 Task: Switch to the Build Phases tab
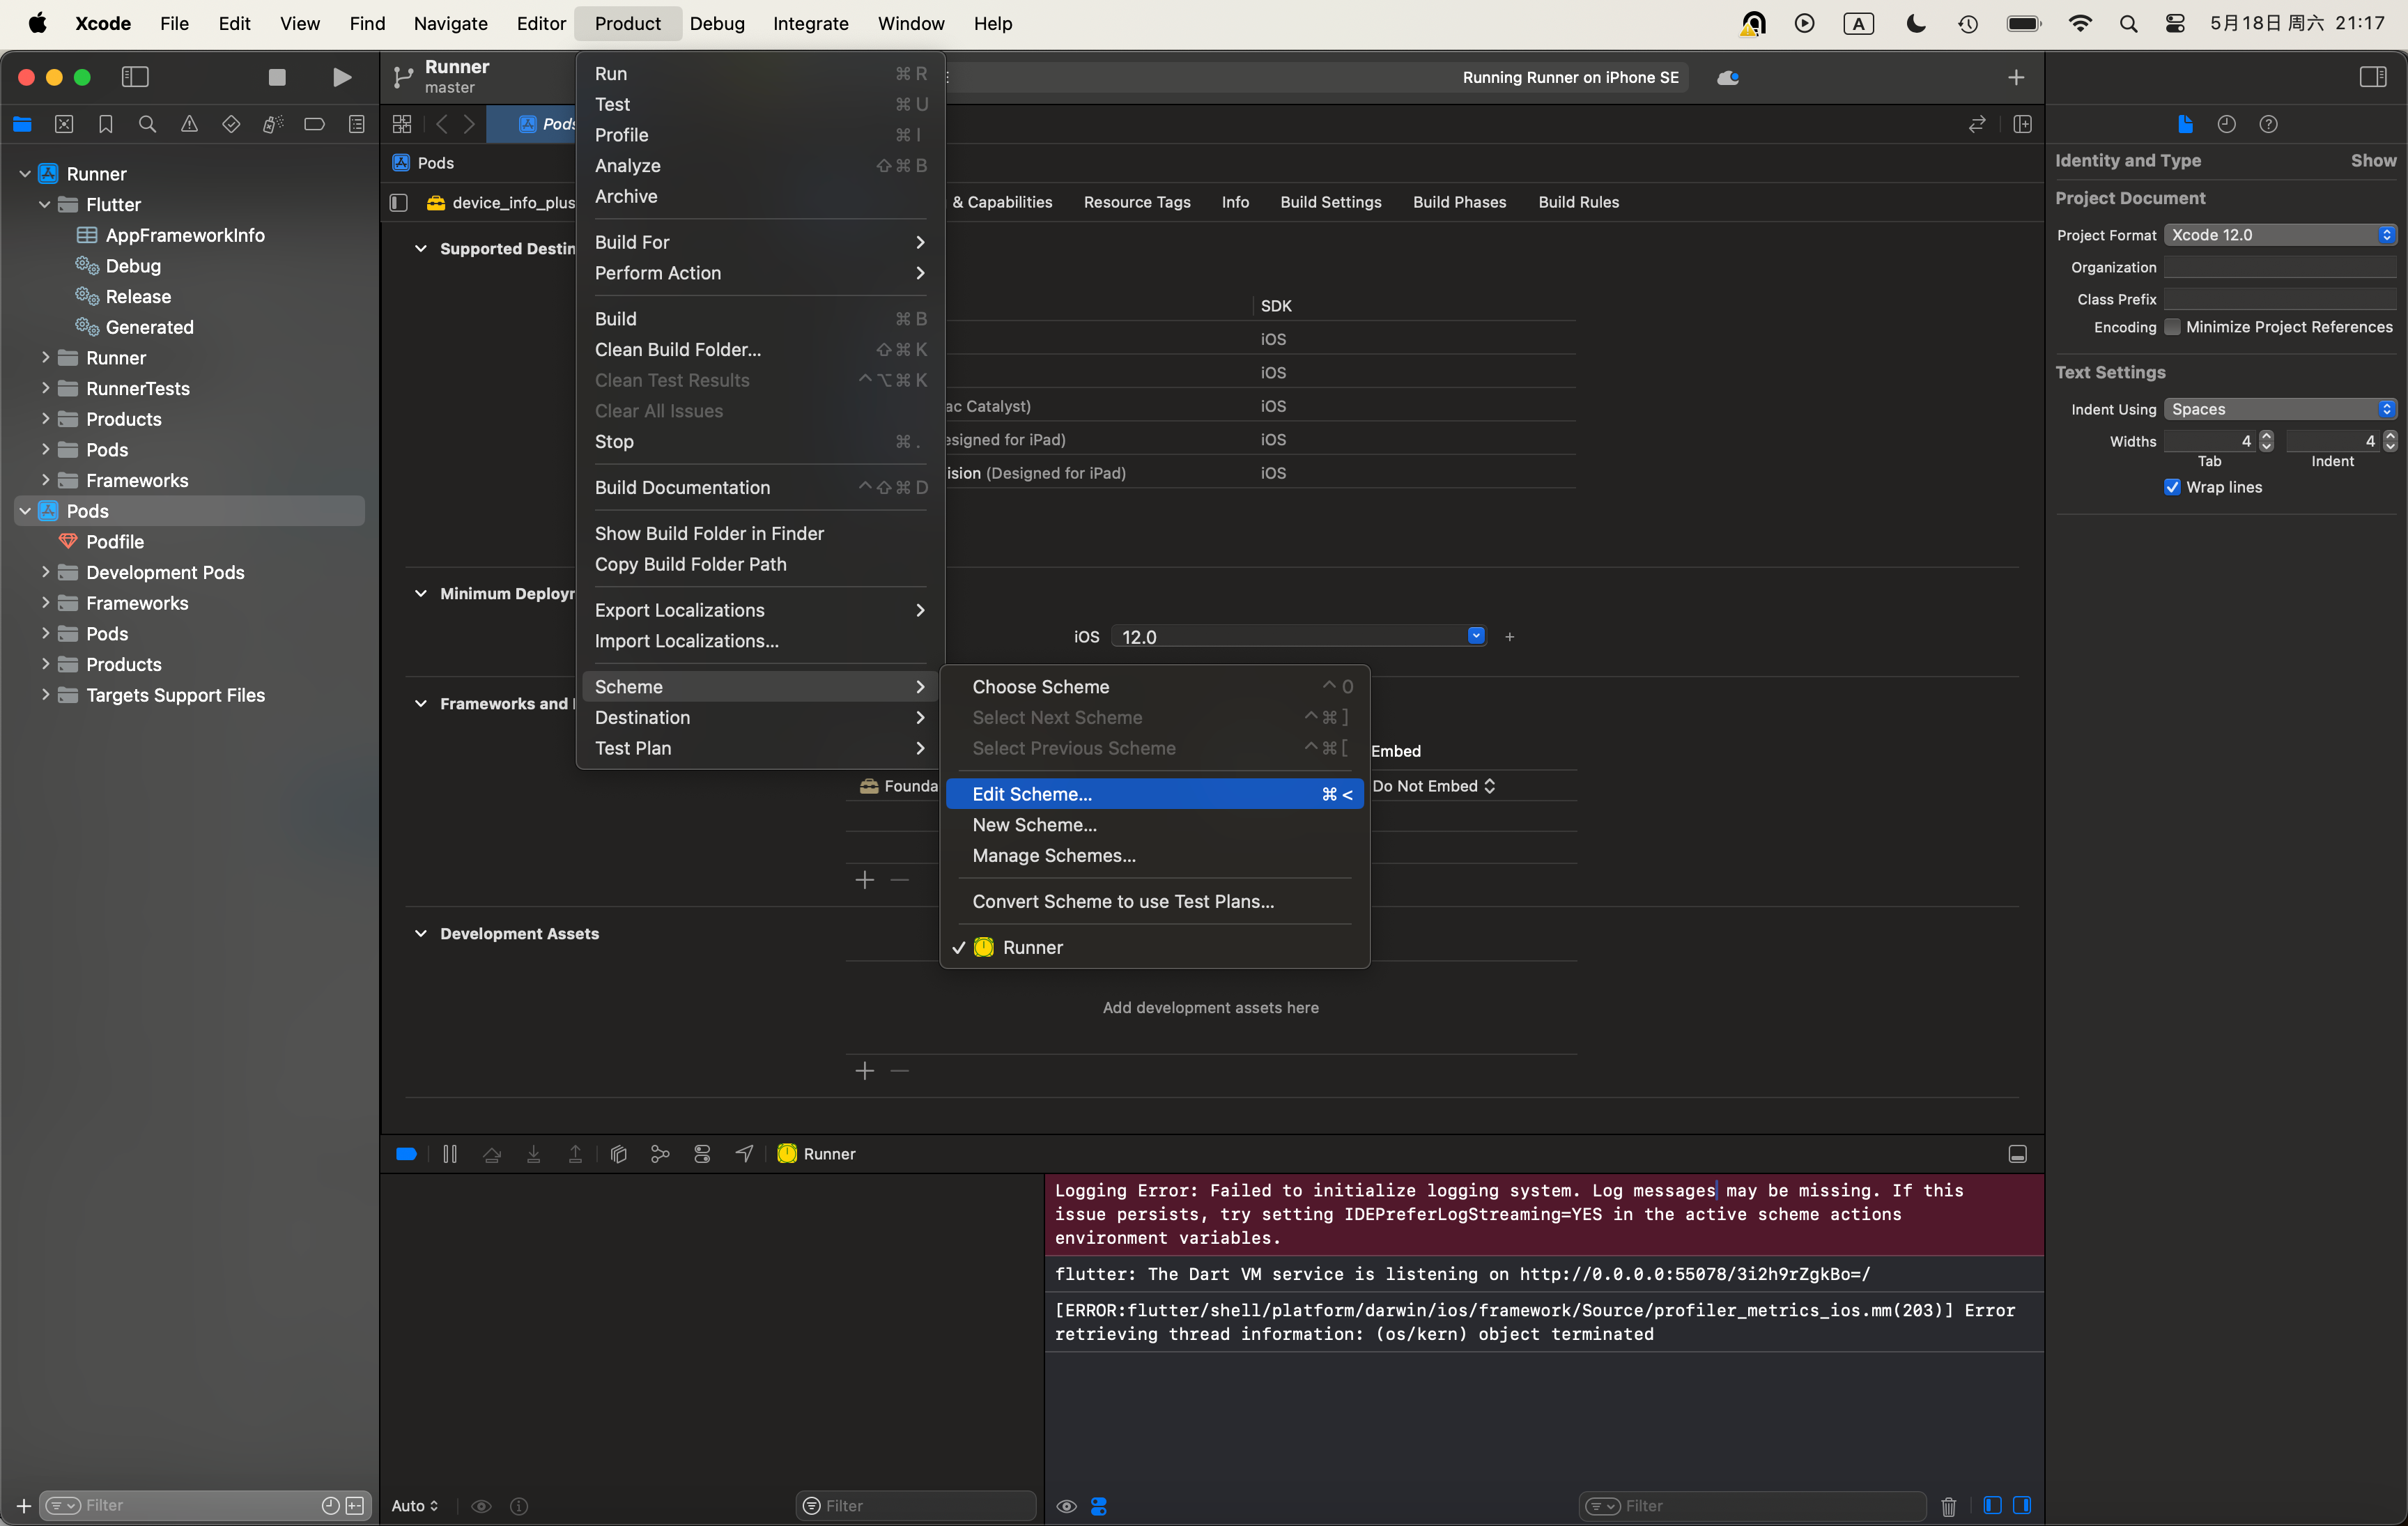tap(1459, 202)
